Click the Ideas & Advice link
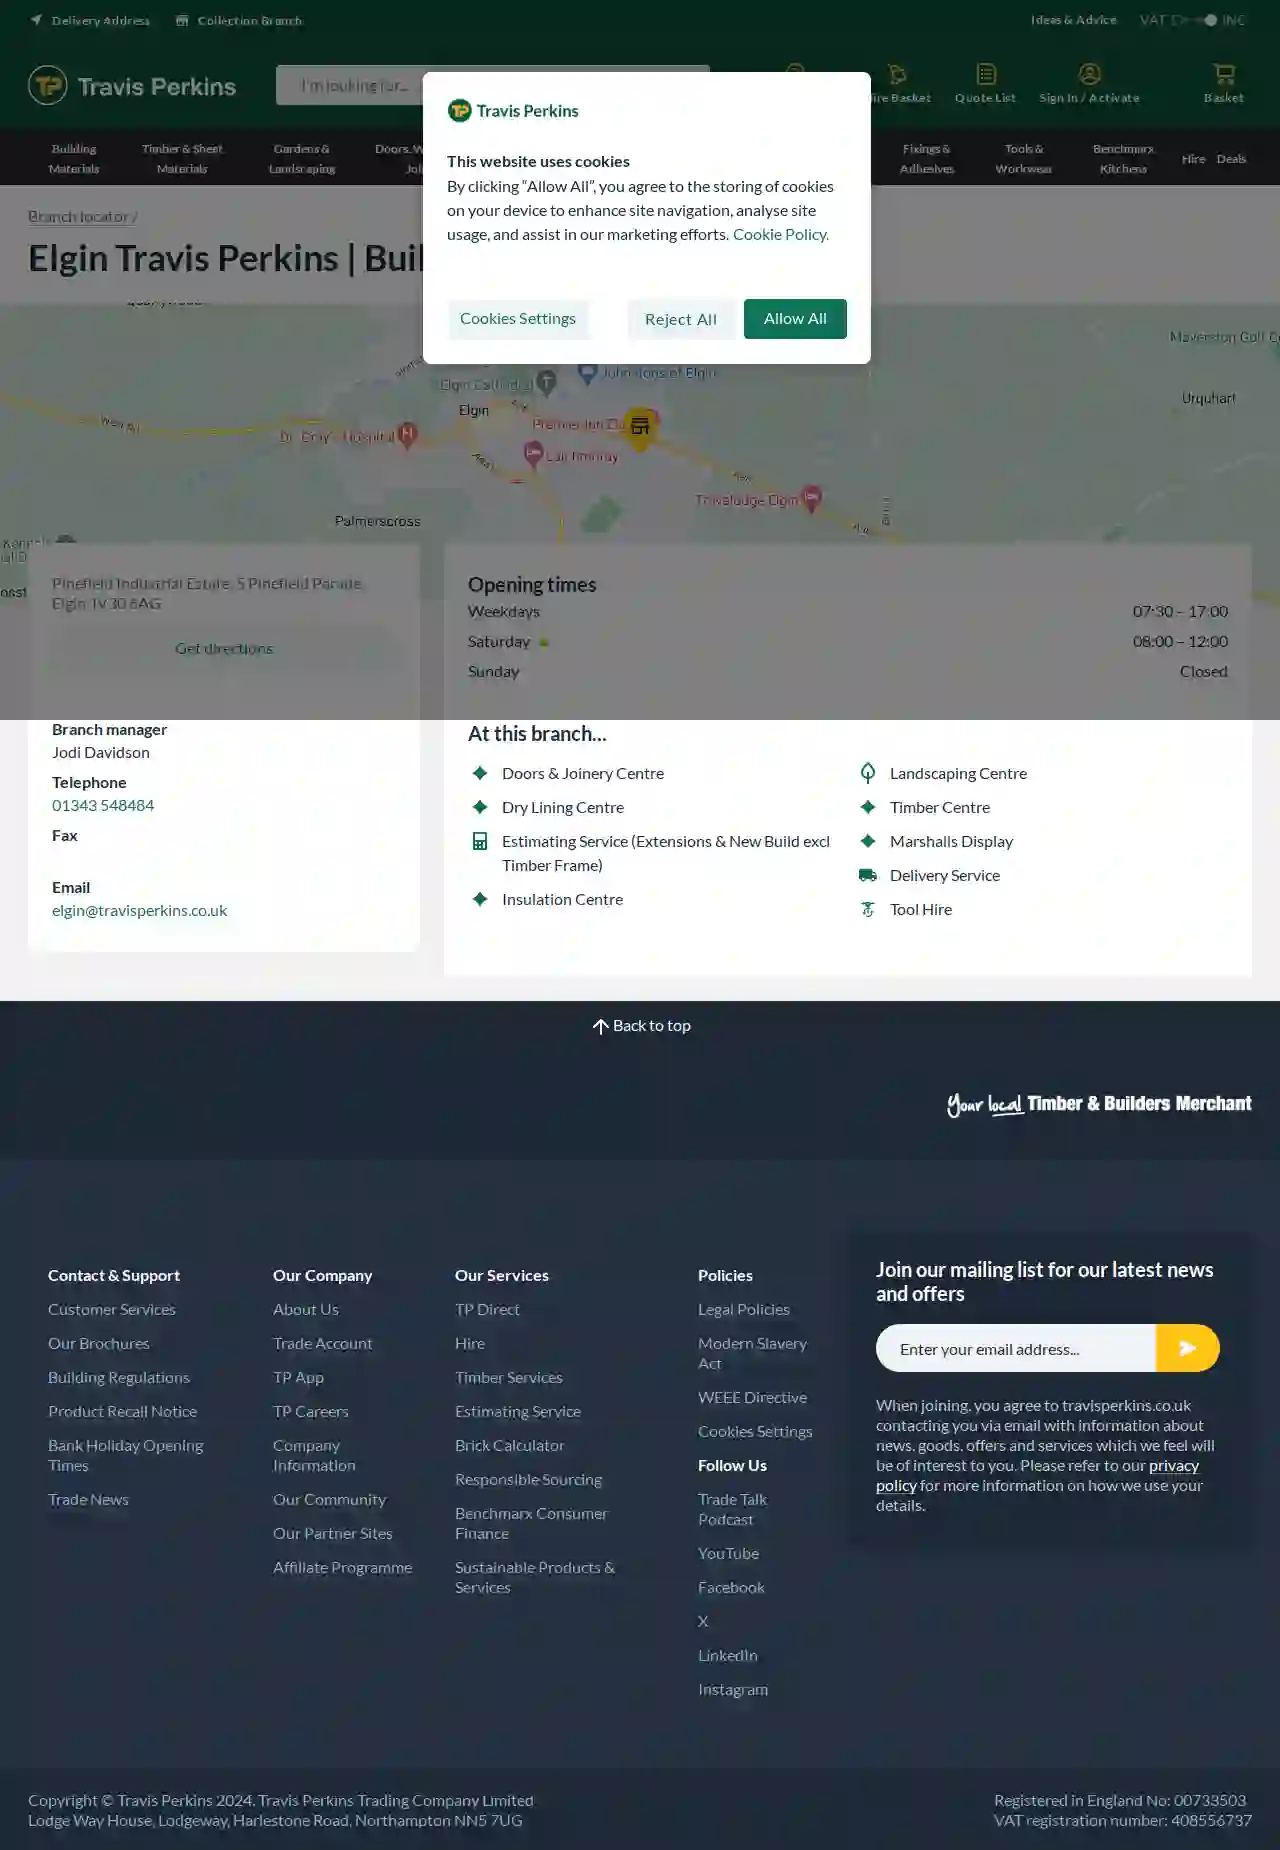The image size is (1280, 1850). click(x=1074, y=20)
